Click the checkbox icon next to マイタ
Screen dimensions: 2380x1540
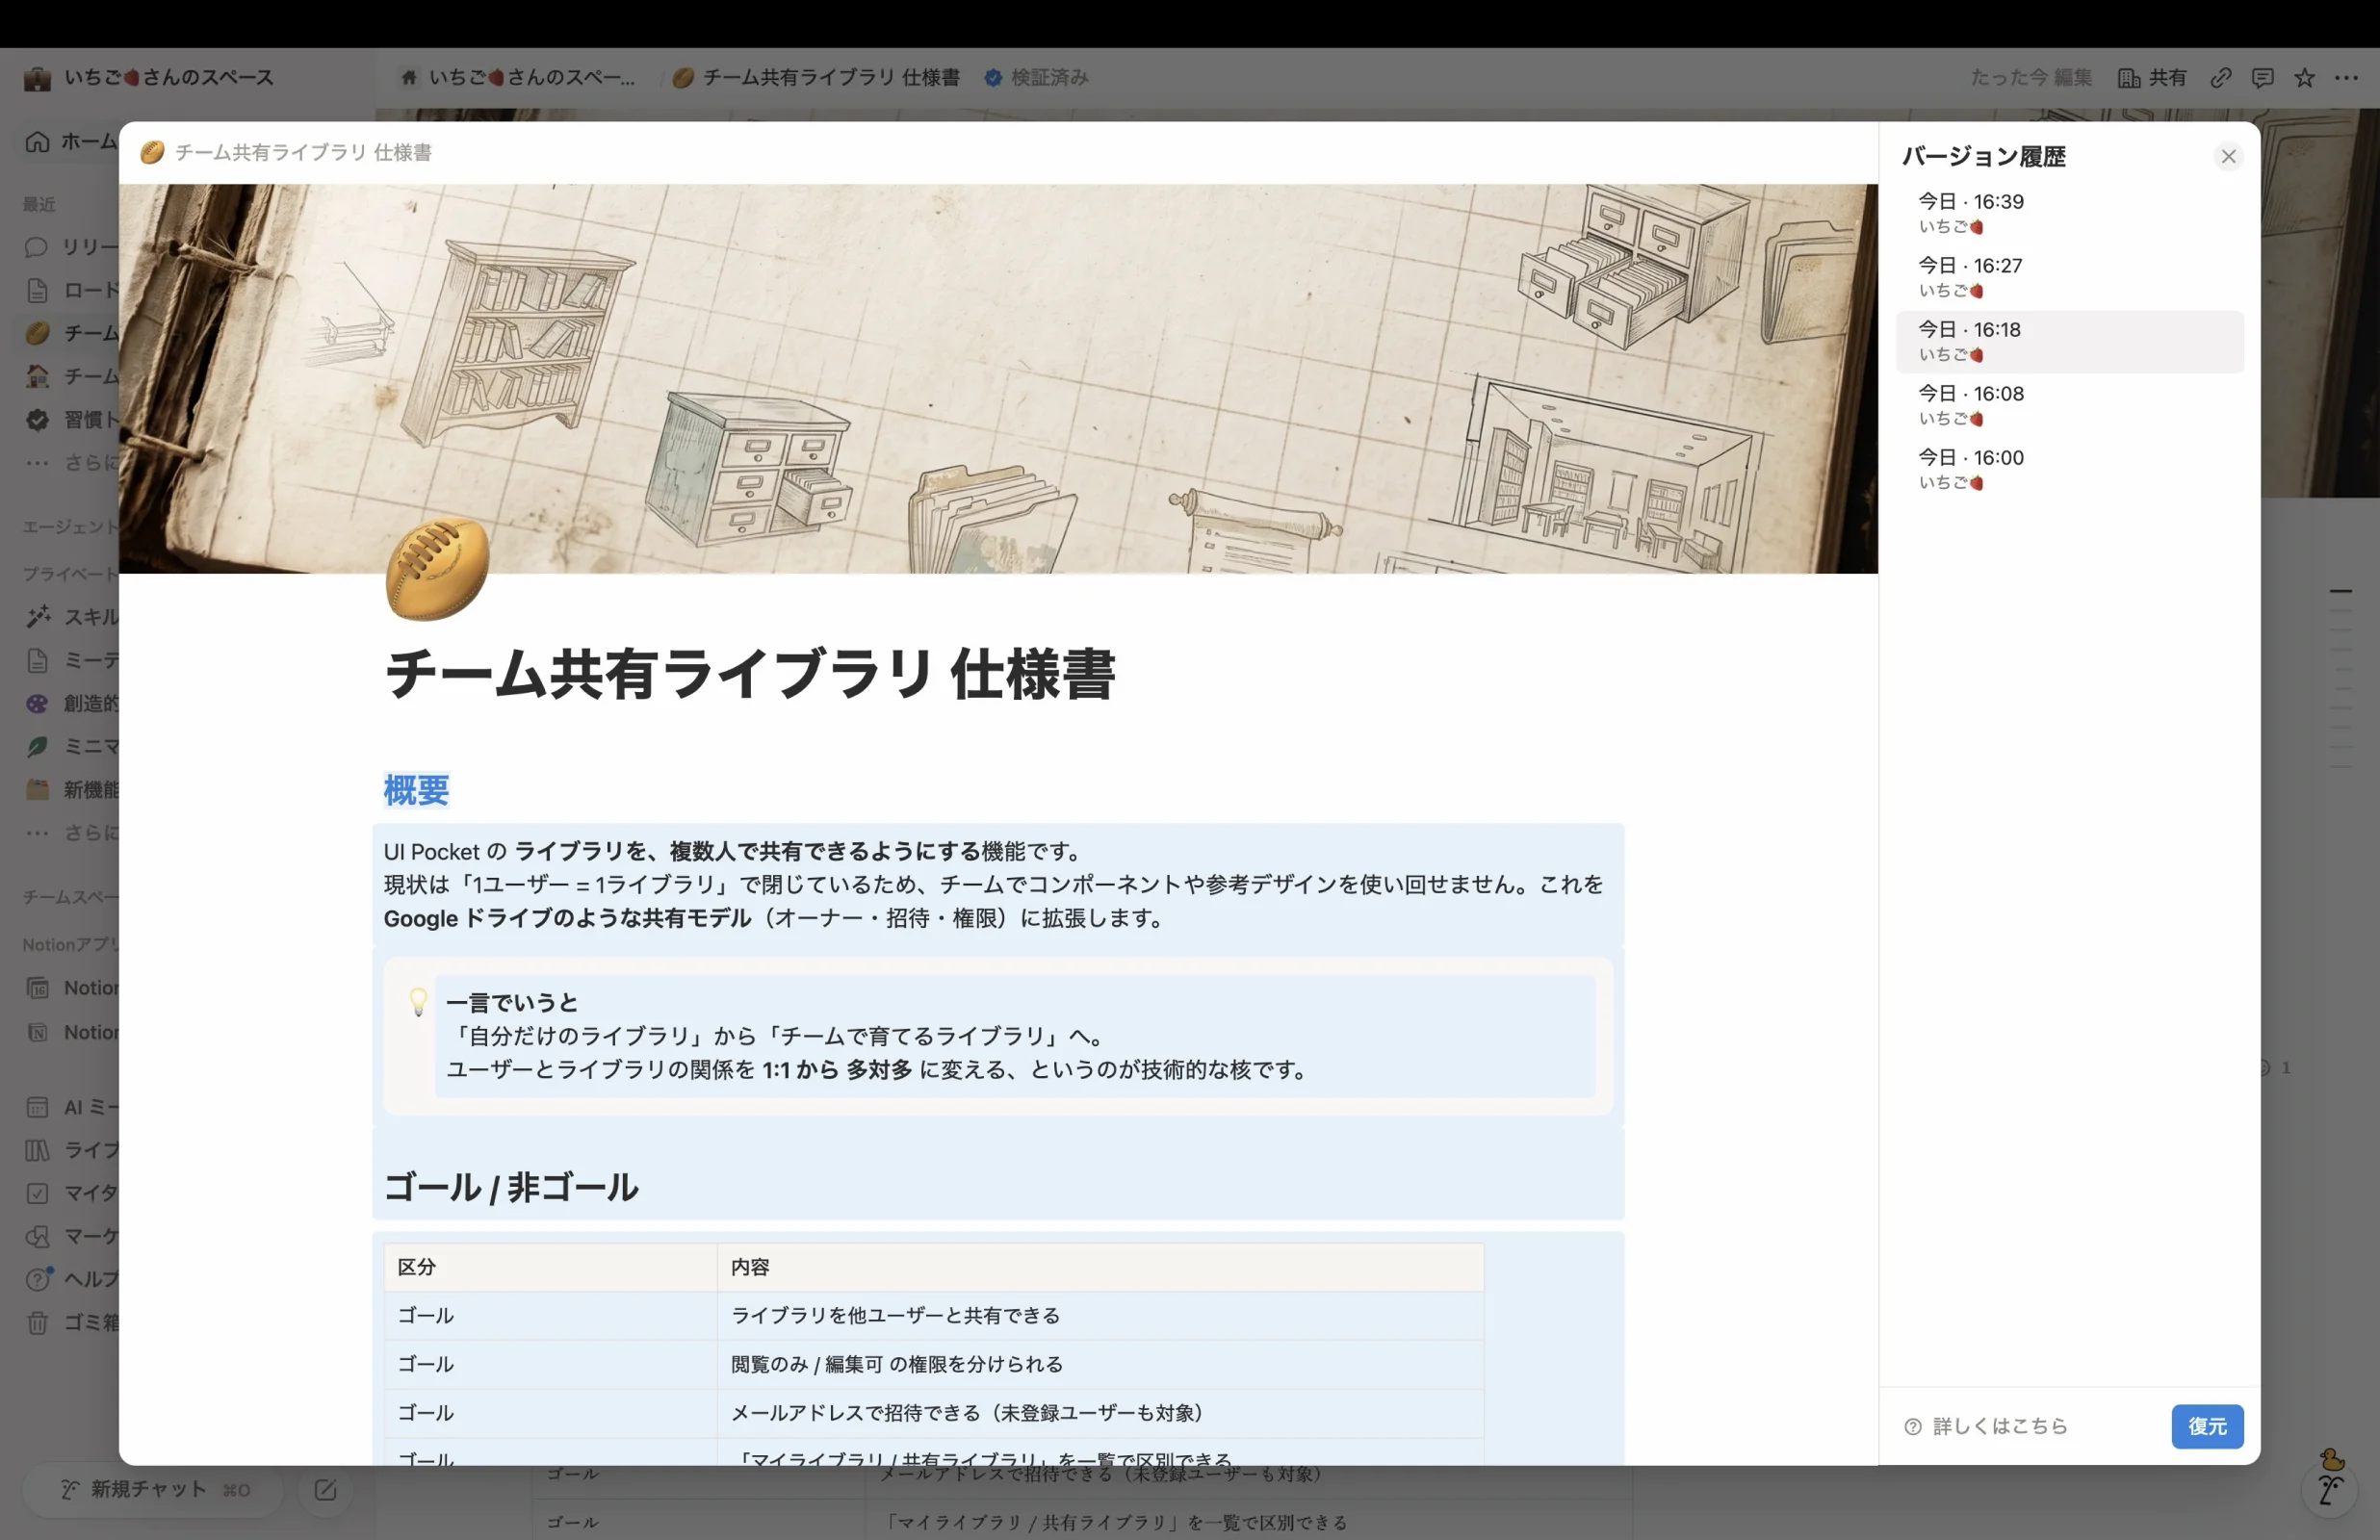[x=37, y=1193]
